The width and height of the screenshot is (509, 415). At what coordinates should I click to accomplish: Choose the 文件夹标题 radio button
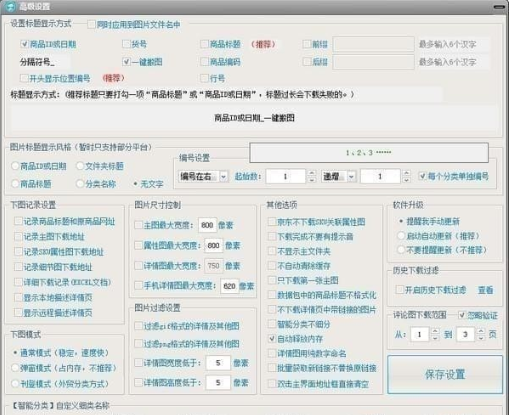click(80, 166)
